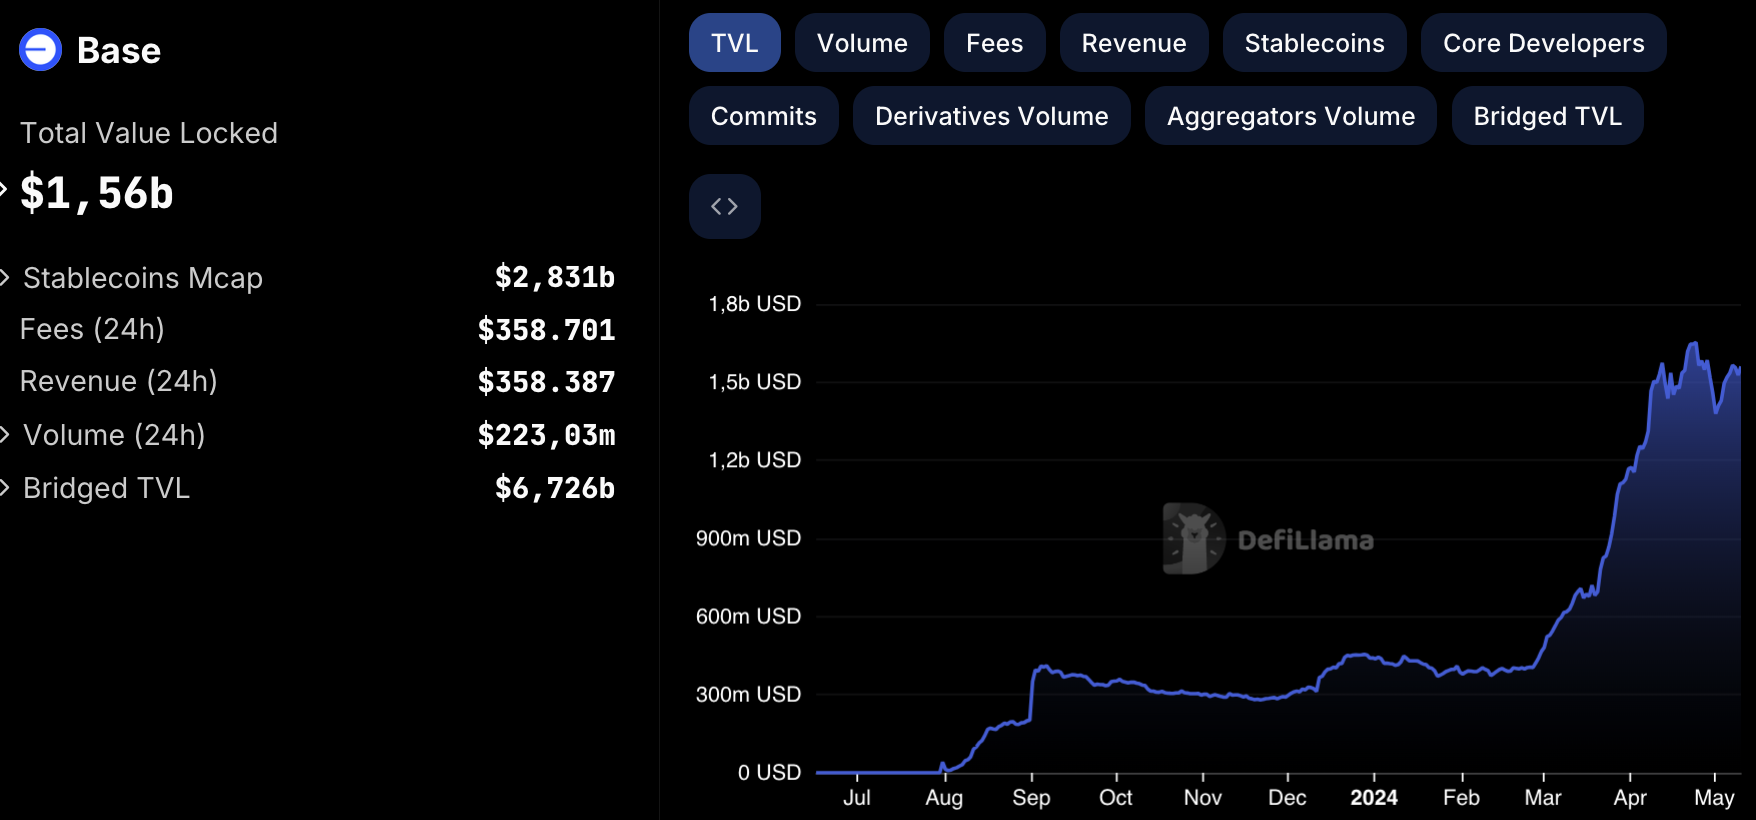Click the Nov x-axis label
The height and width of the screenshot is (820, 1756).
pos(1203,798)
